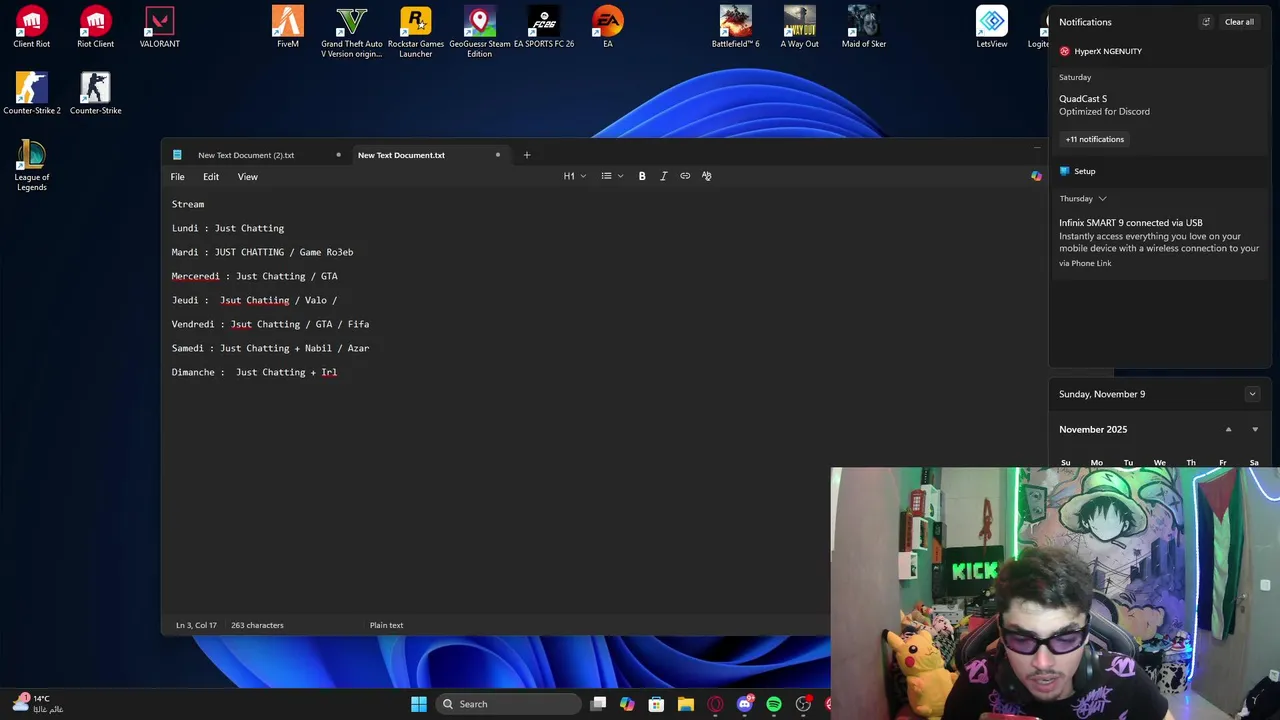
Task: Open the H1 heading dropdown
Action: 575,176
